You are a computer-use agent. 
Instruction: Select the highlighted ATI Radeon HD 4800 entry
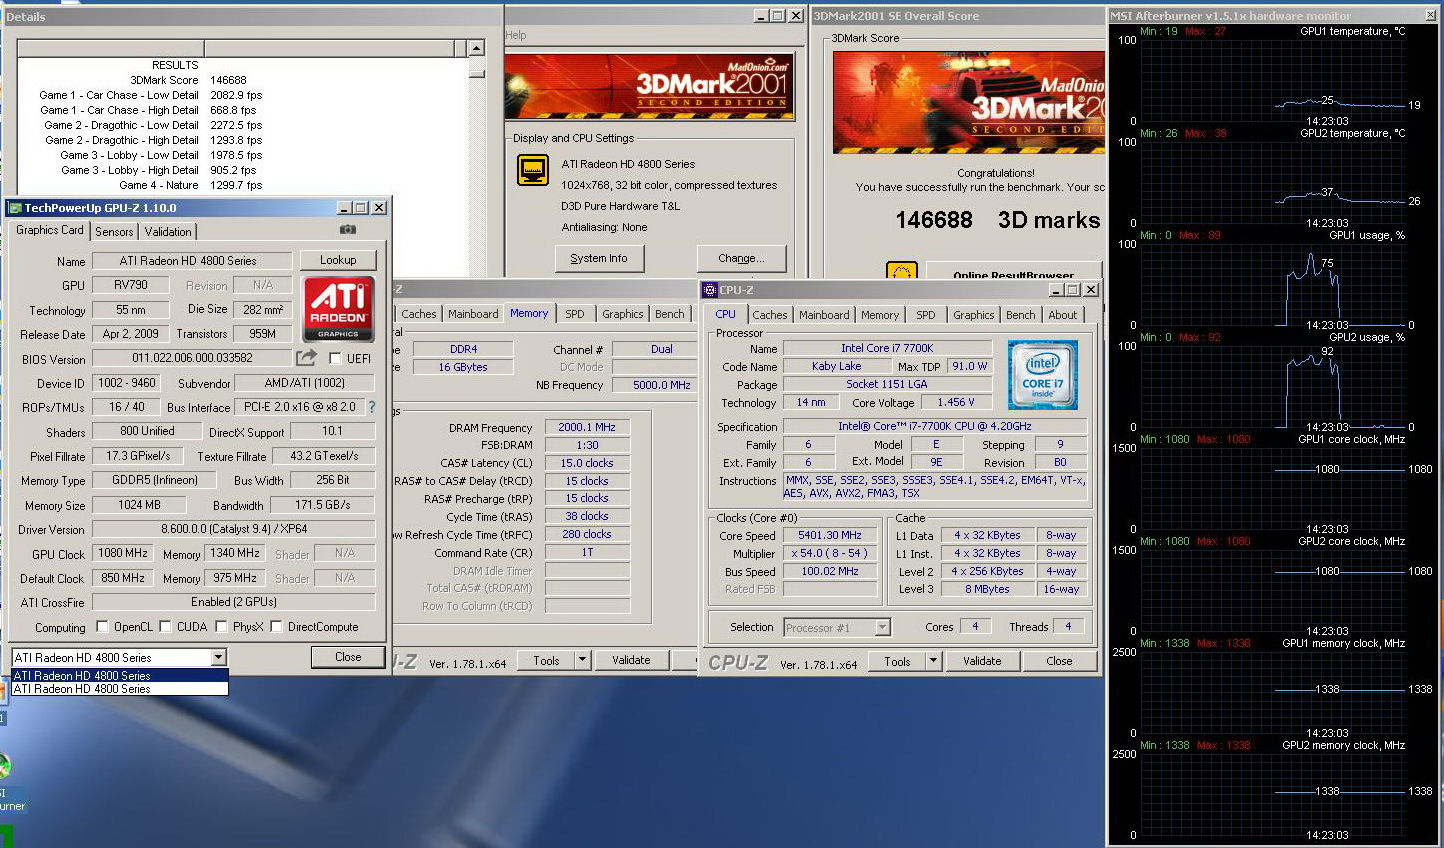[x=120, y=675]
